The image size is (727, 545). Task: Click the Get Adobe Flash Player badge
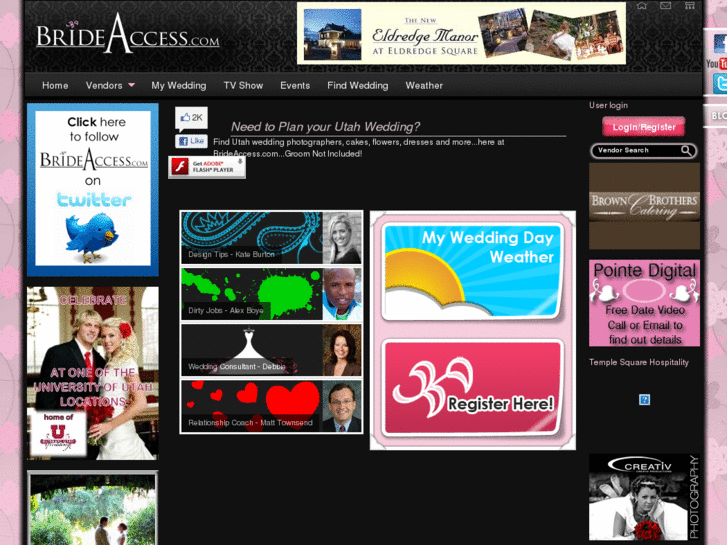(207, 167)
